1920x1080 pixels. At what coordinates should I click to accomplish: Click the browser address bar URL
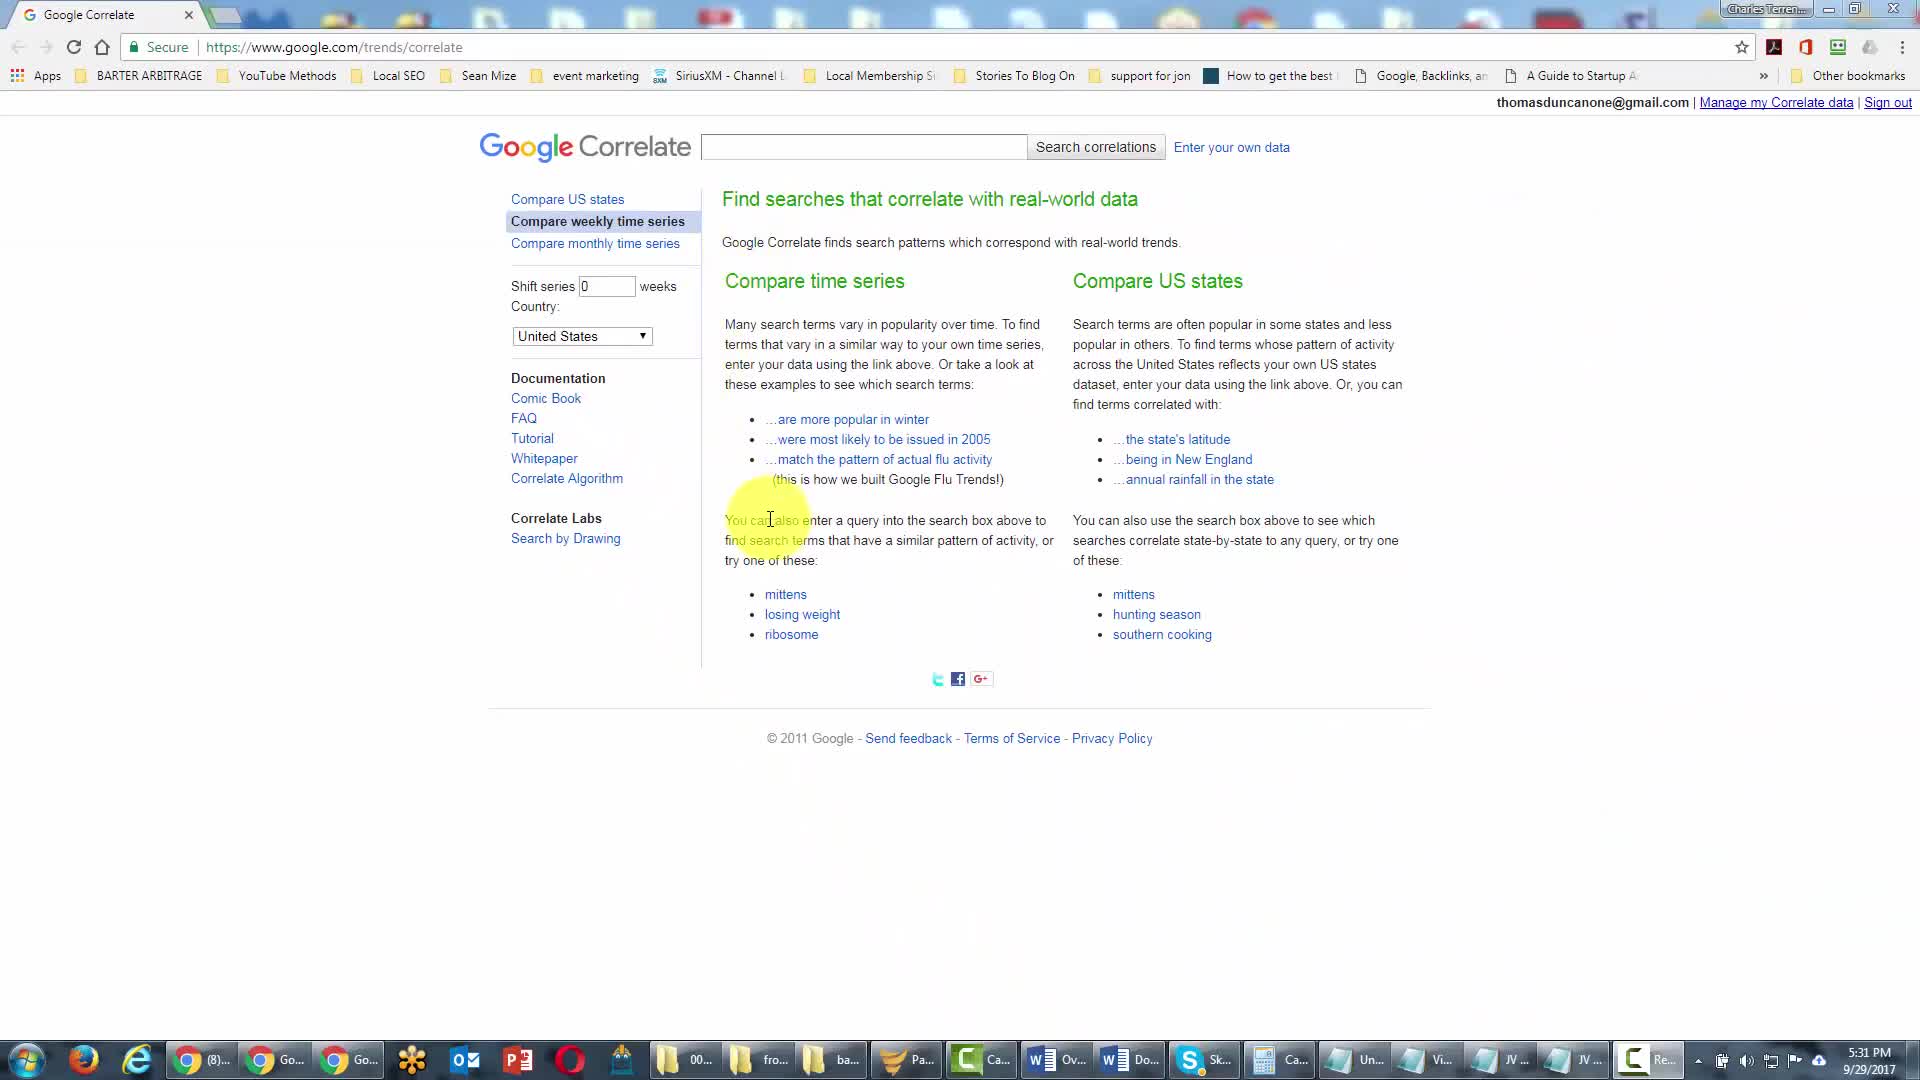tap(334, 47)
